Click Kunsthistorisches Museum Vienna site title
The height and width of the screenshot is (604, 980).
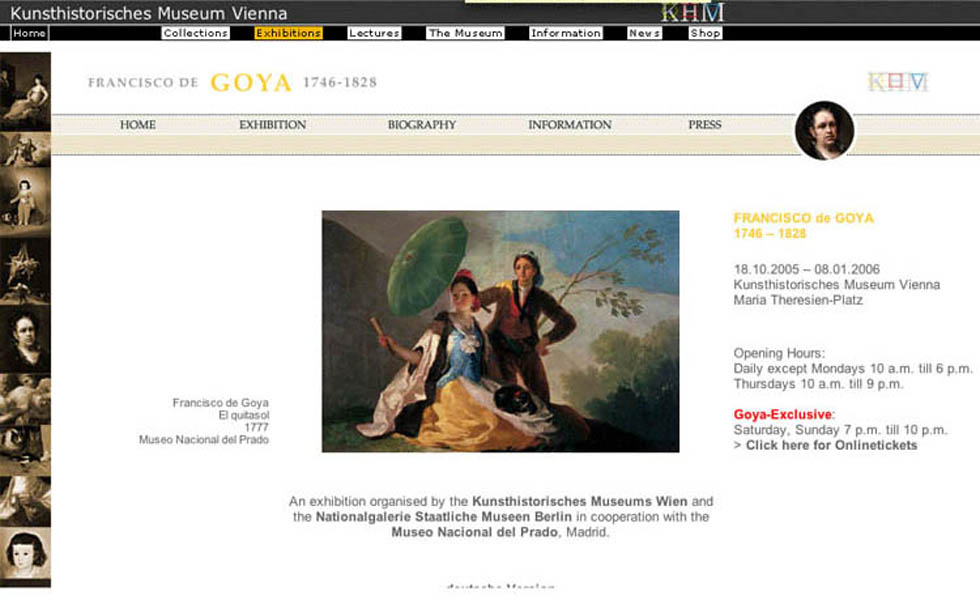pos(149,13)
